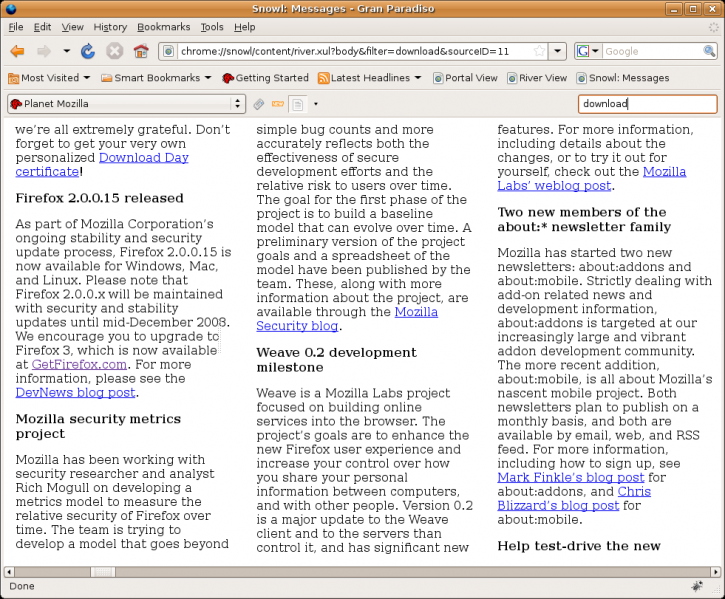Open the Bookmarks menu
Screen dimensions: 725x599
coord(163,27)
